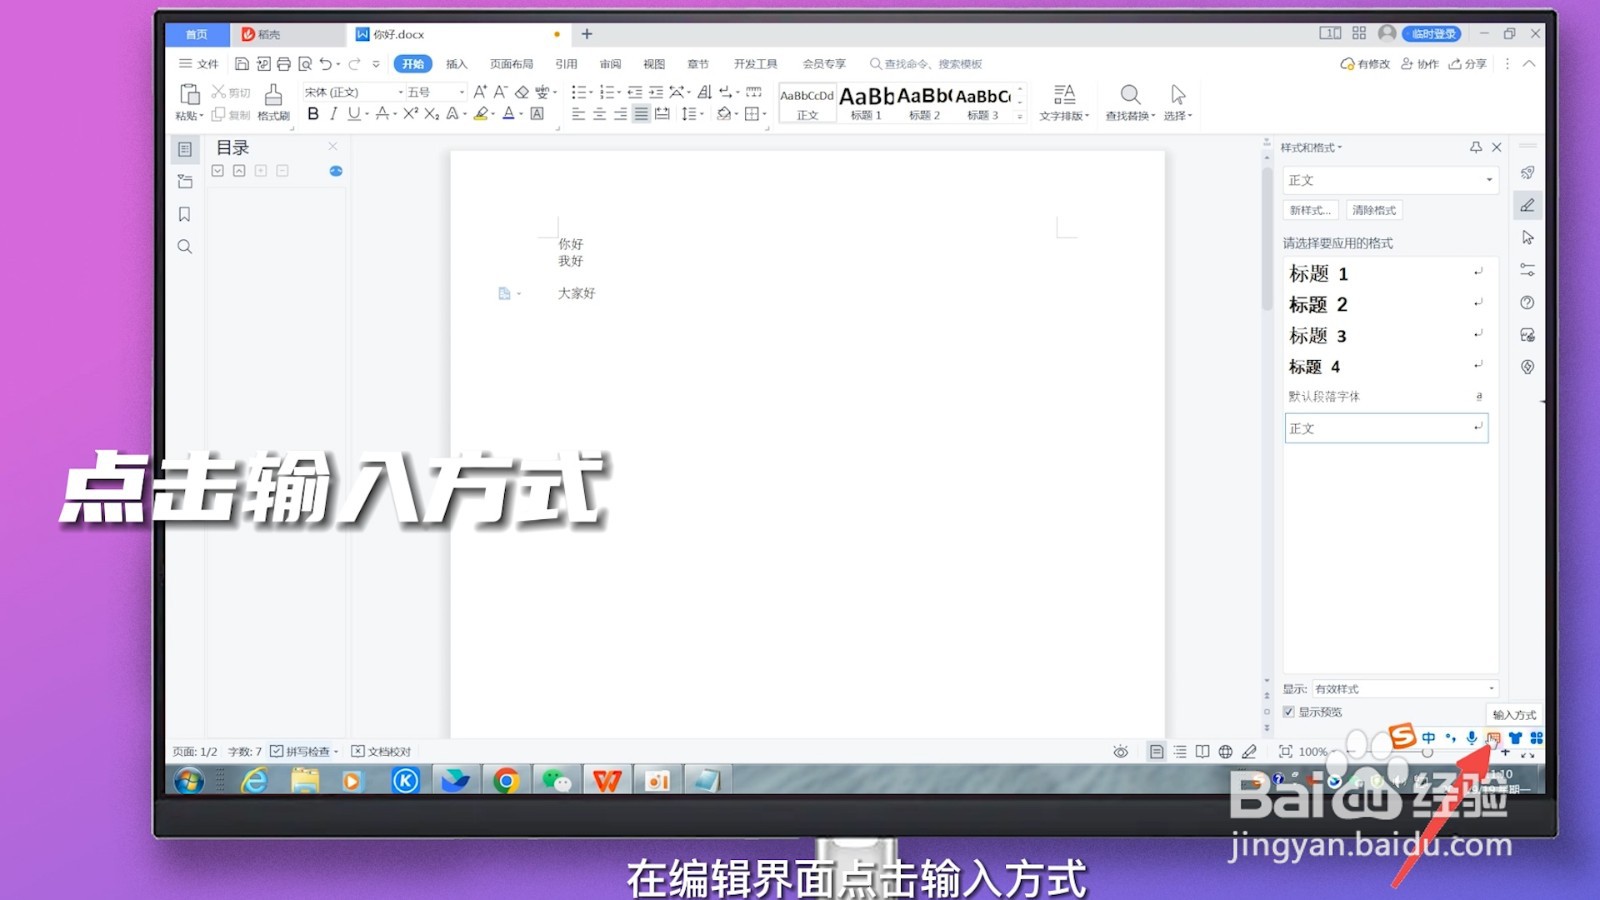This screenshot has height=900, width=1600.
Task: Click the TOC (目录) navigation sidebar icon
Action: pyautogui.click(x=185, y=149)
